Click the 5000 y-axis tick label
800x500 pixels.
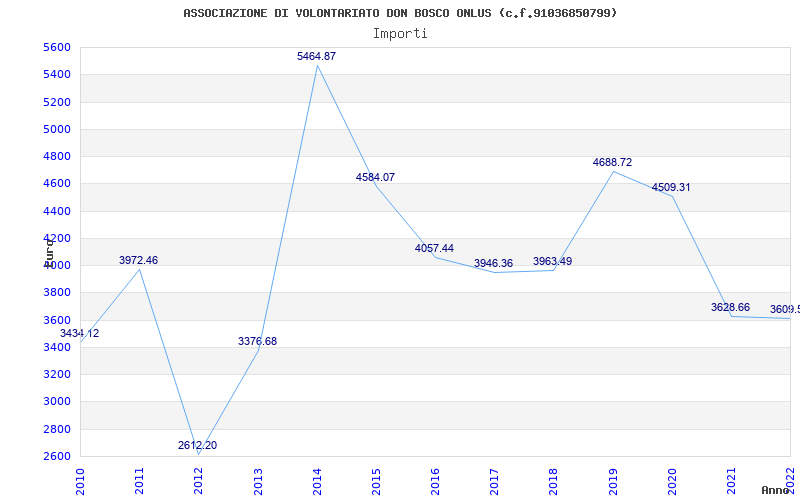56,129
